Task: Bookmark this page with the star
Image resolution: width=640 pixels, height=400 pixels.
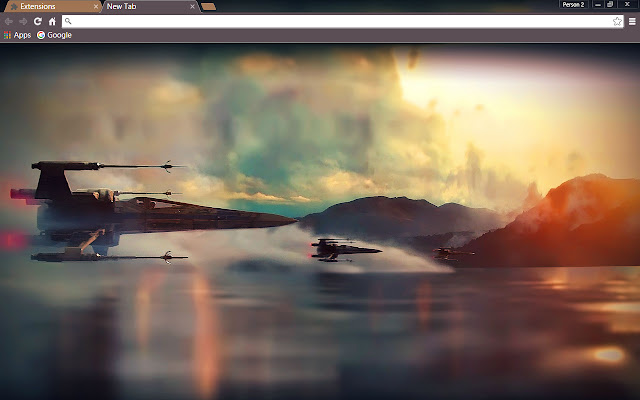Action: (617, 21)
